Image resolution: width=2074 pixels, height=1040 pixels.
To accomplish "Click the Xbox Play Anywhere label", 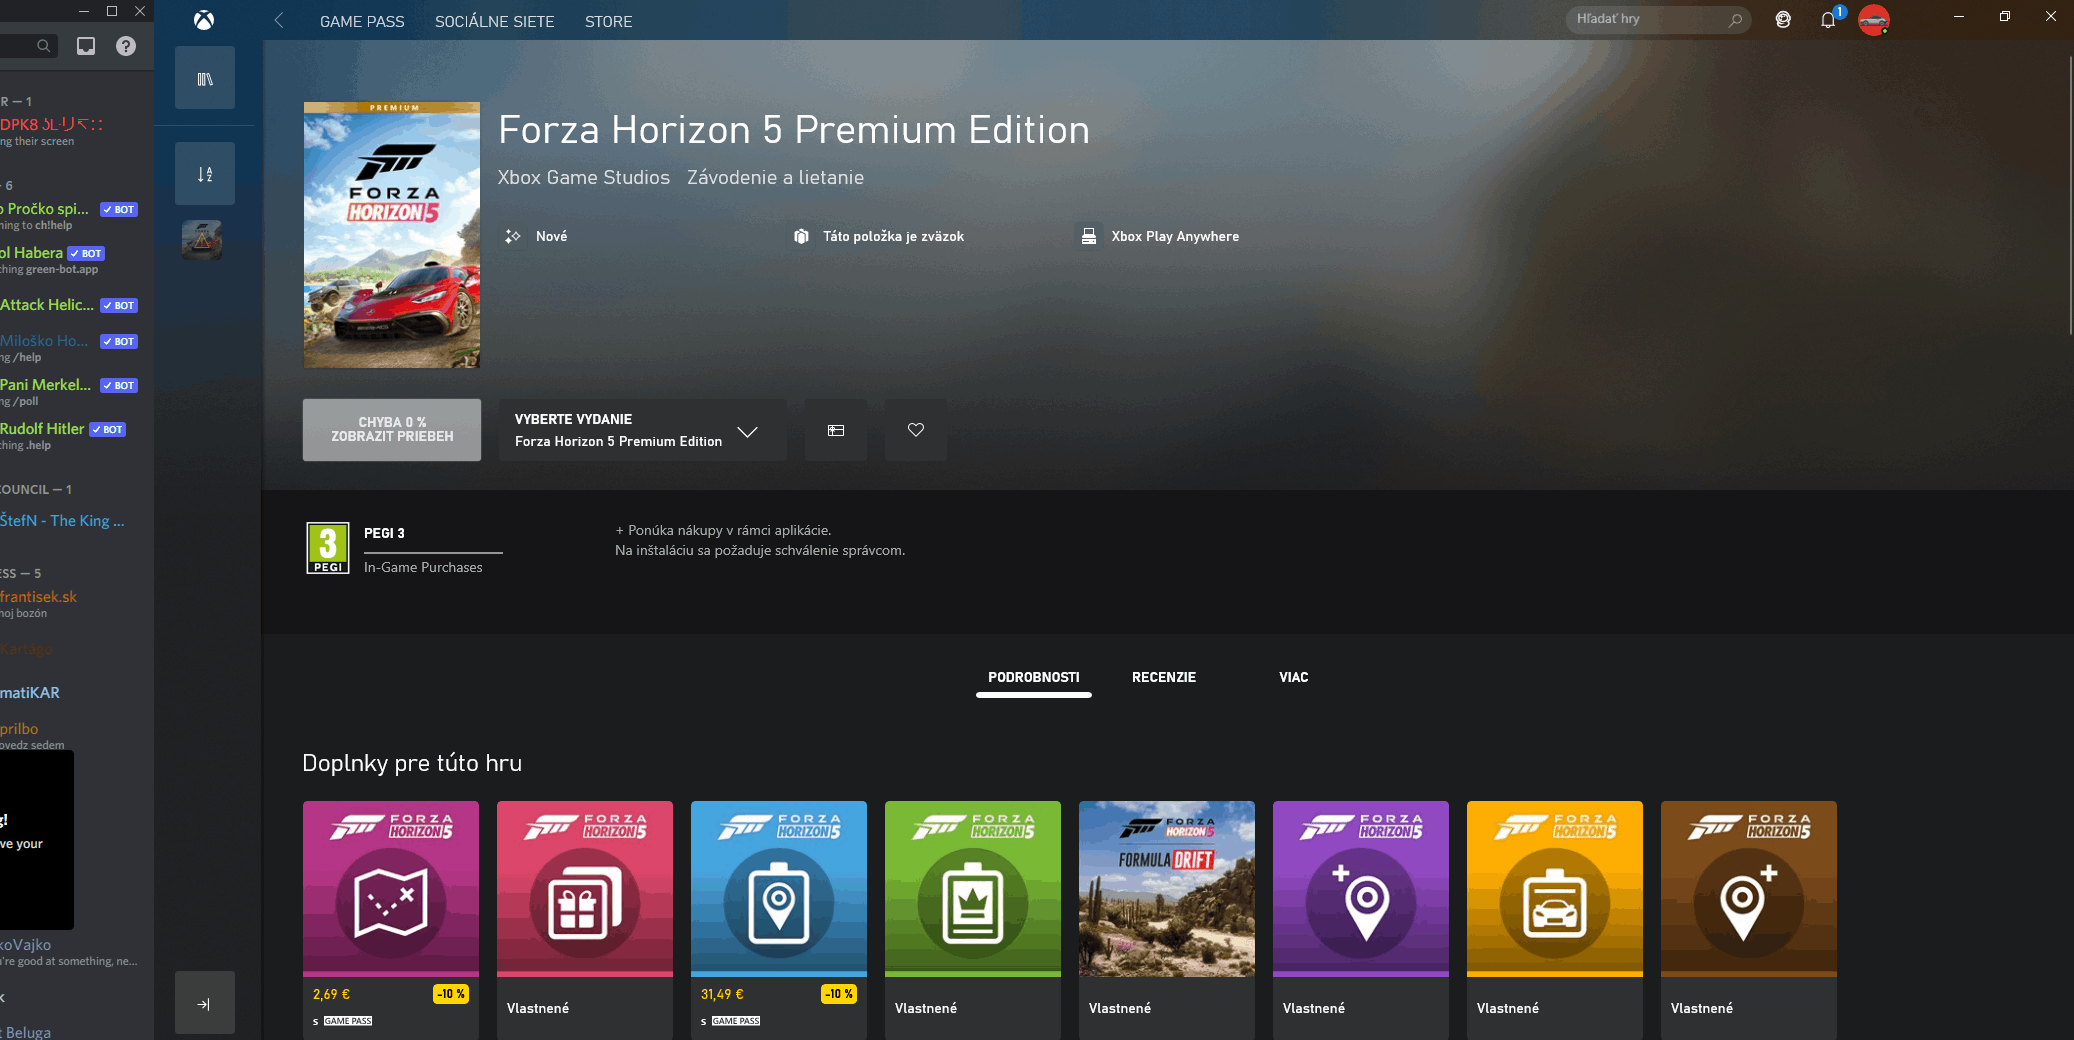I will click(1175, 236).
